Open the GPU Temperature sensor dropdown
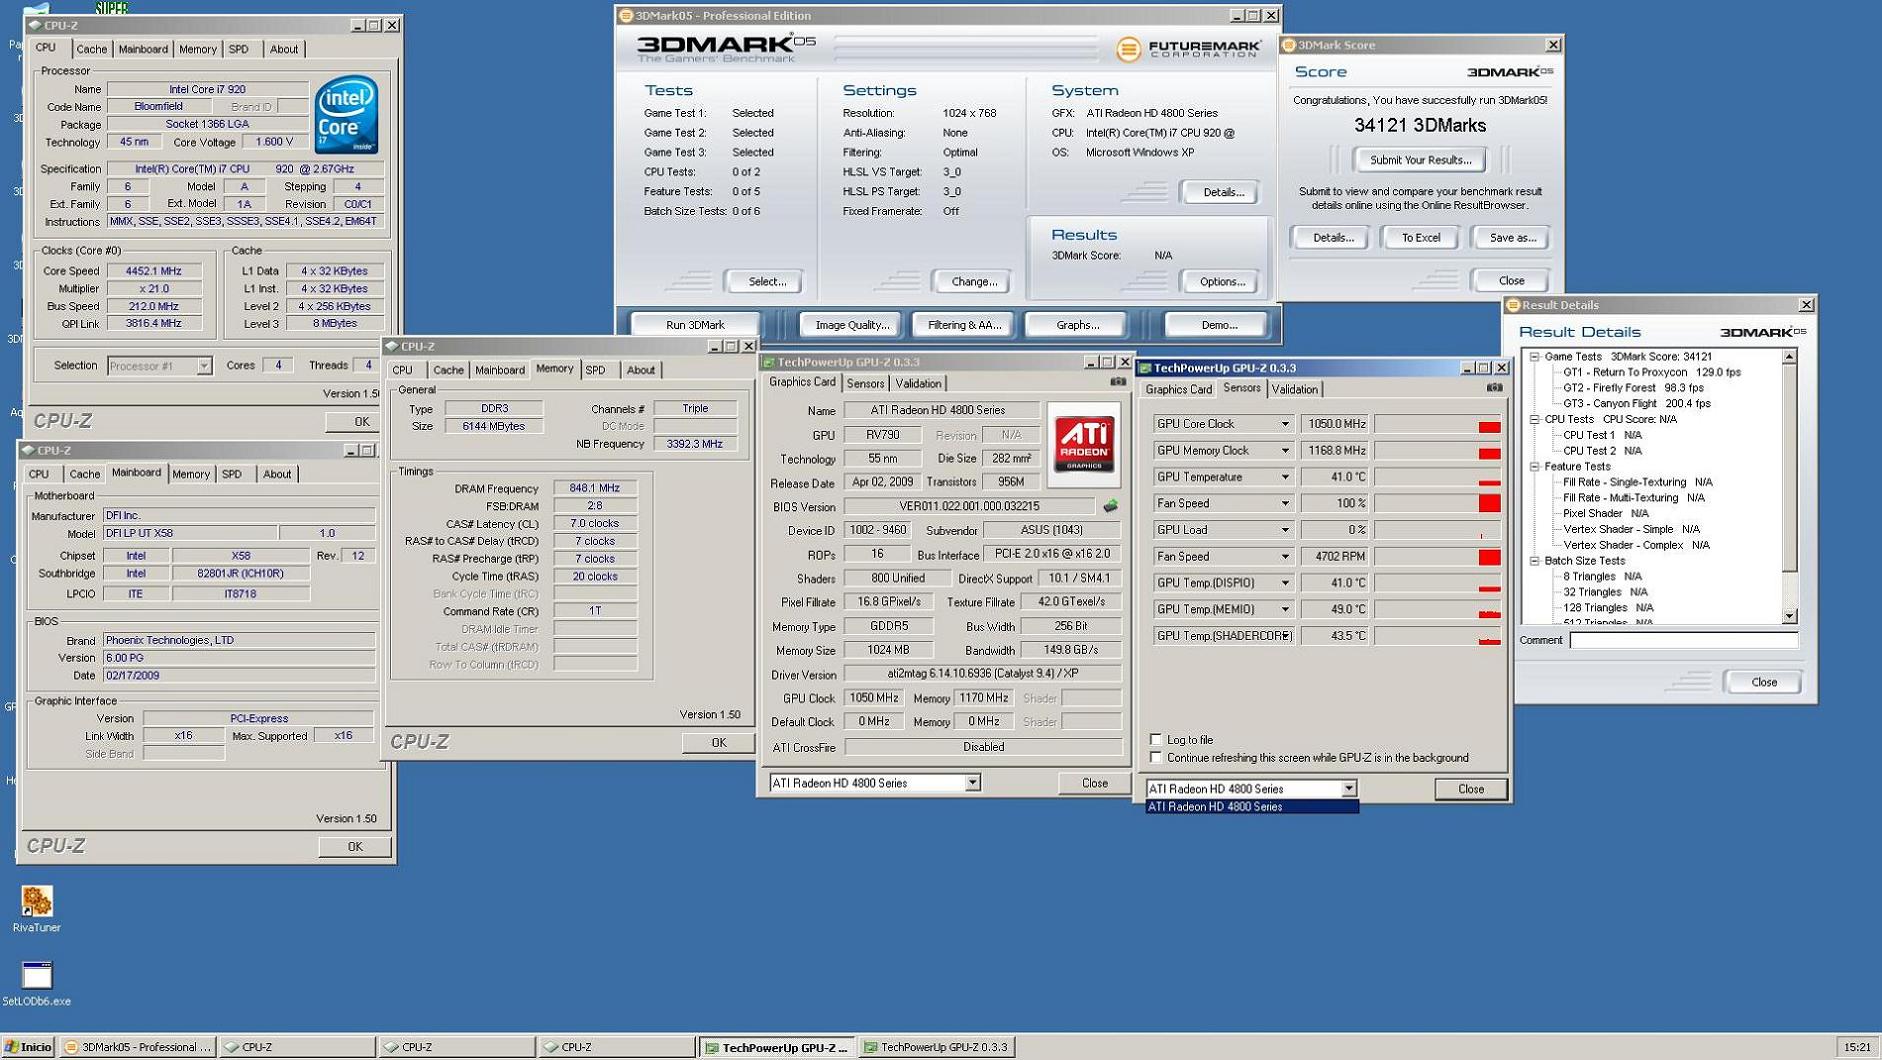 point(1285,477)
